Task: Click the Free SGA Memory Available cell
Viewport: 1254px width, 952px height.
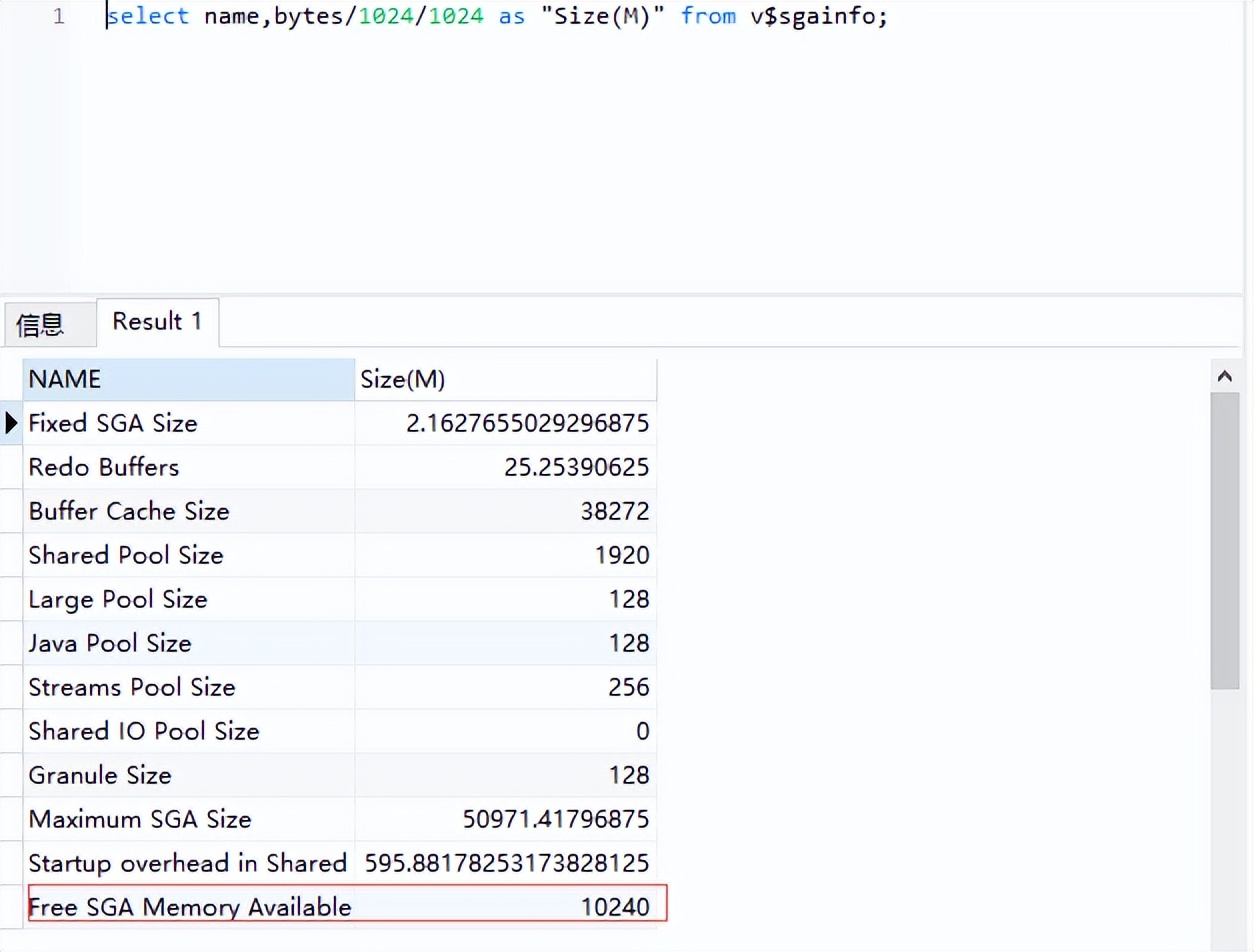Action: [190, 907]
